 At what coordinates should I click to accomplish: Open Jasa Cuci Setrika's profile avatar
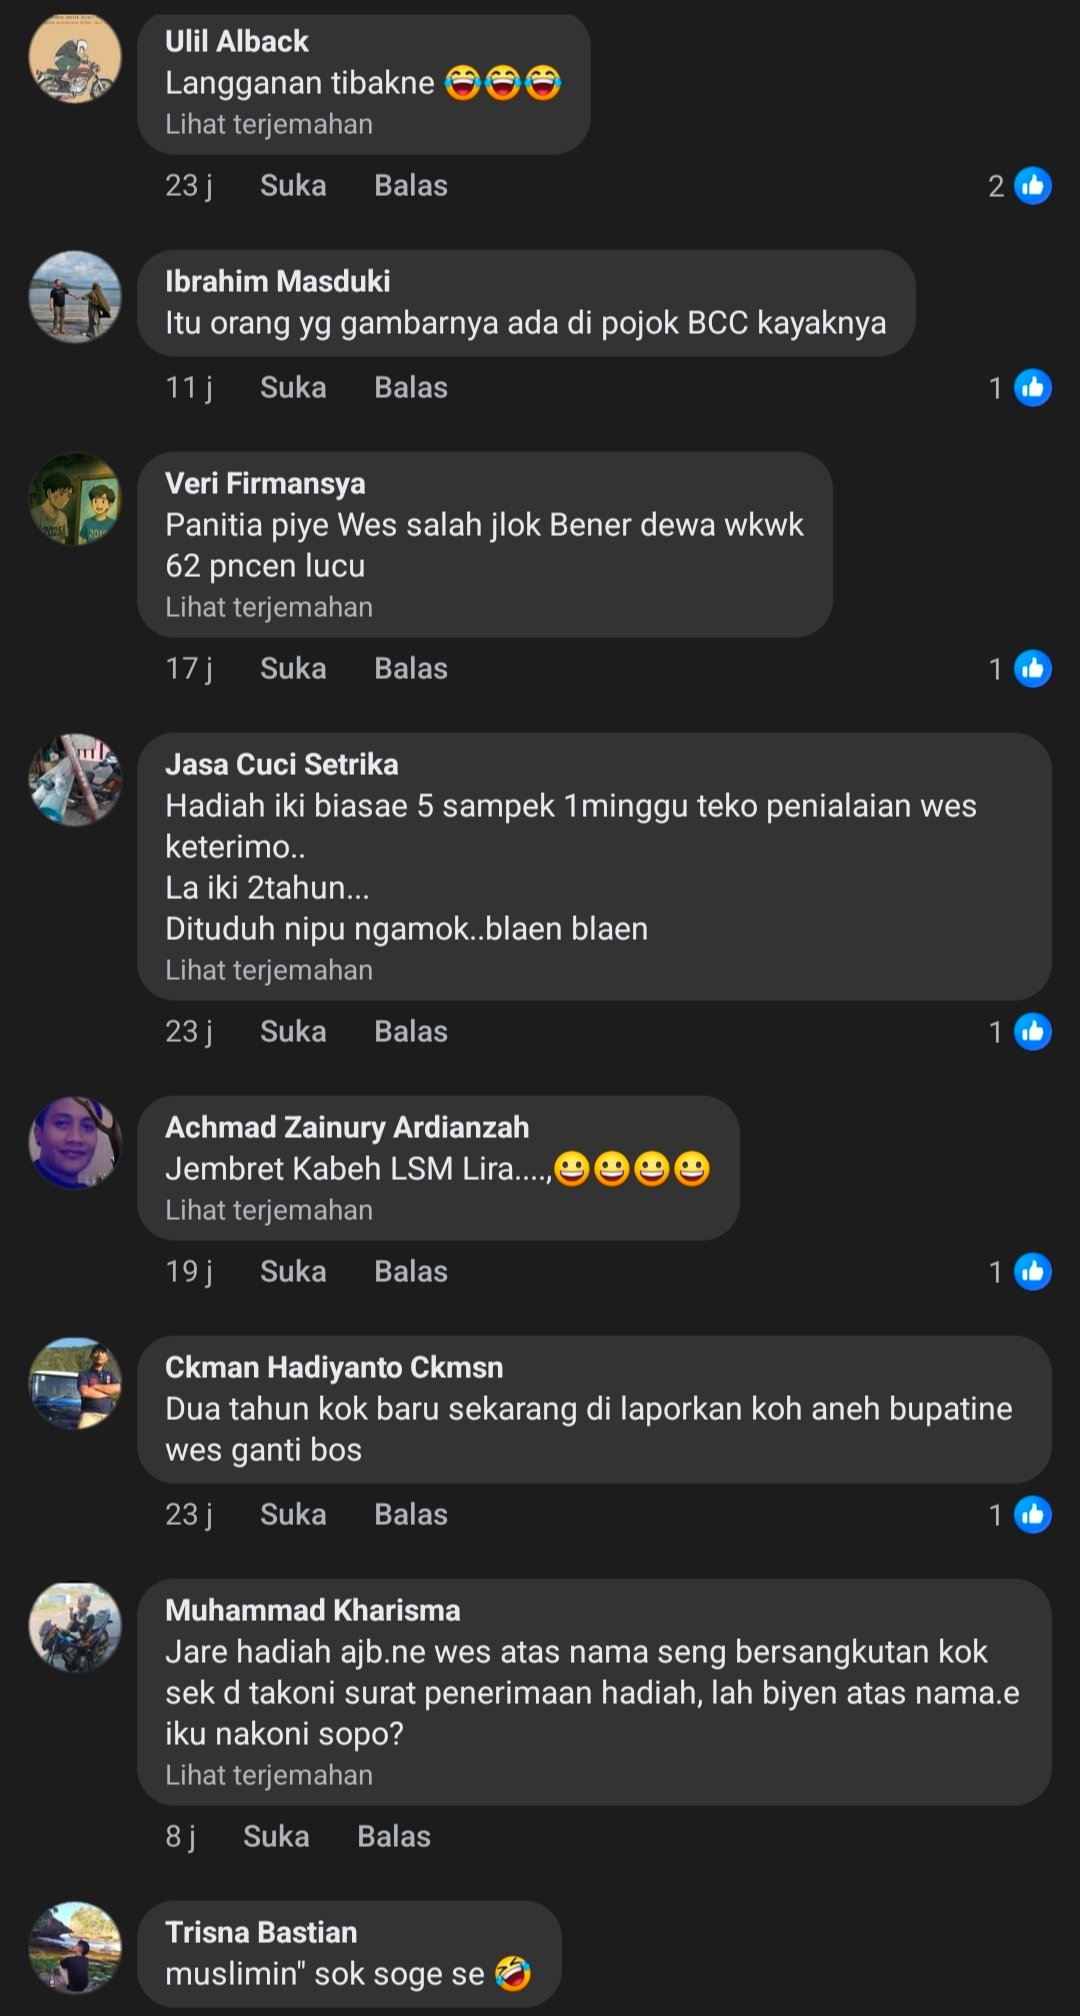point(75,780)
